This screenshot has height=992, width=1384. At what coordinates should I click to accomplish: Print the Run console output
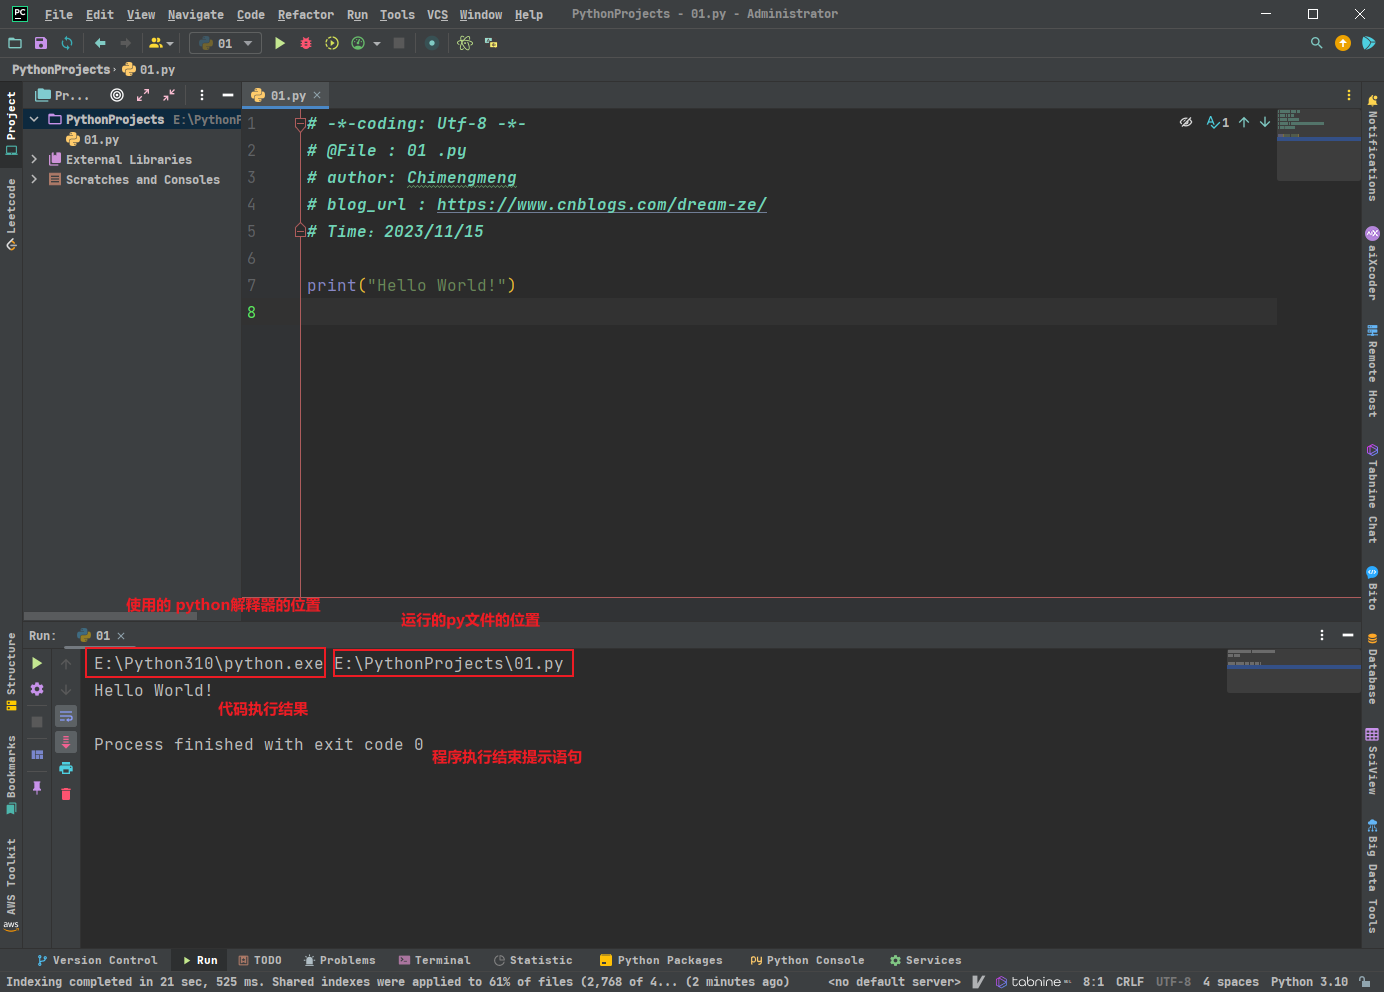point(66,768)
